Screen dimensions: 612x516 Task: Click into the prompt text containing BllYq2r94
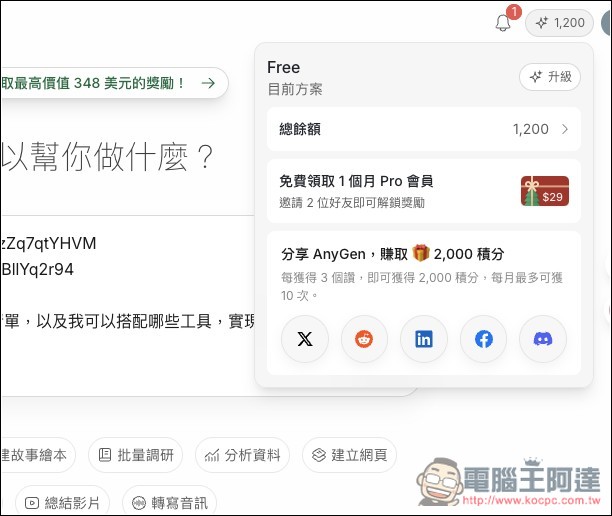[37, 269]
